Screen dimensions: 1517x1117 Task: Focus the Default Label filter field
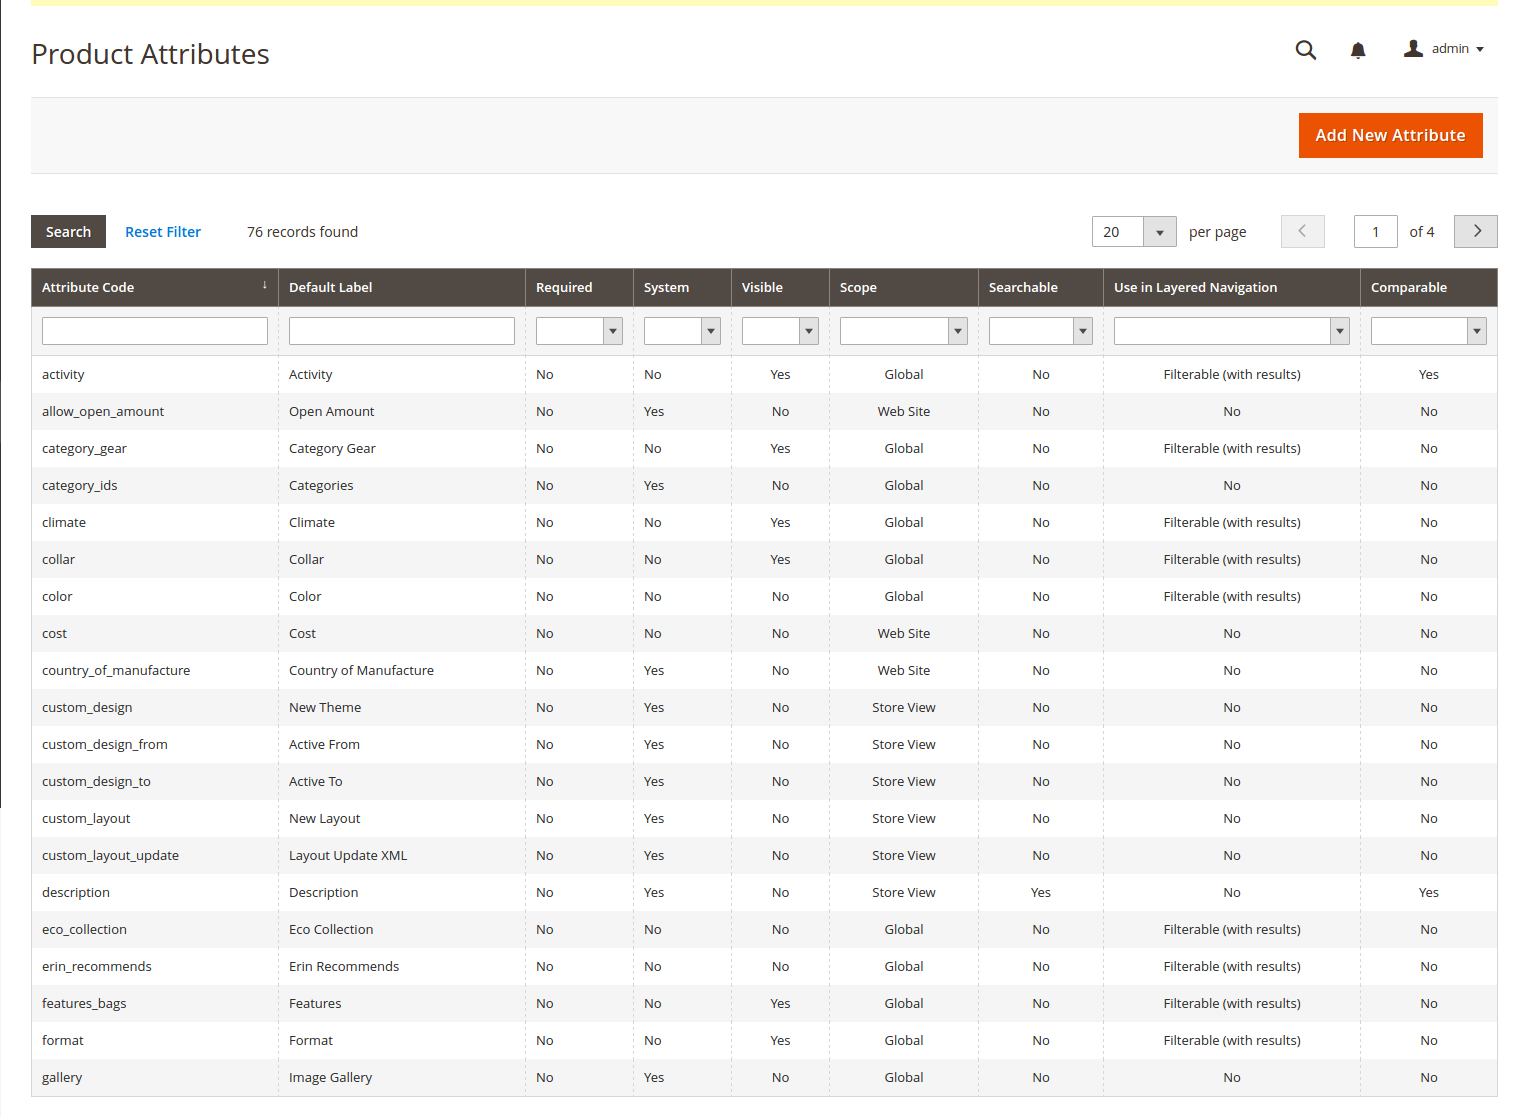point(402,331)
